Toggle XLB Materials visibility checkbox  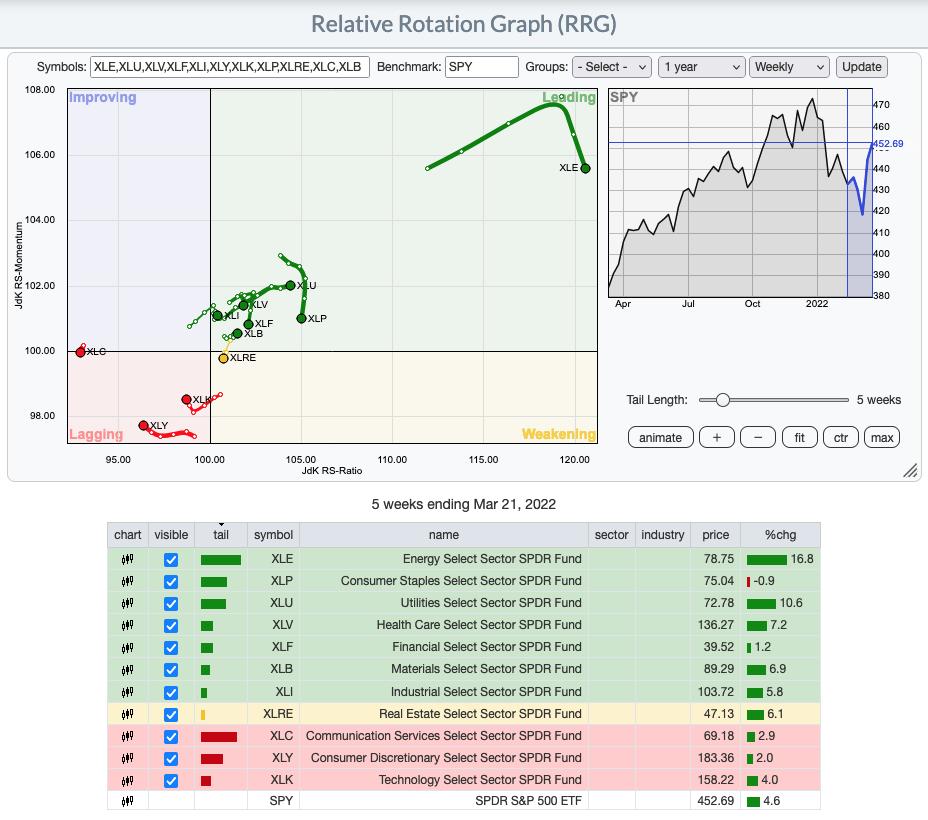[x=171, y=670]
